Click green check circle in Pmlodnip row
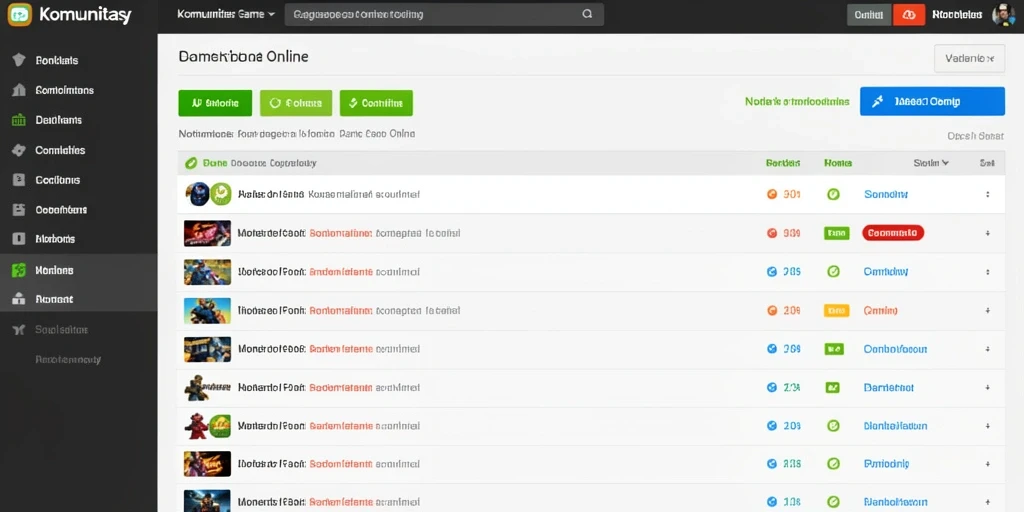Viewport: 1024px width, 512px height. [x=833, y=464]
